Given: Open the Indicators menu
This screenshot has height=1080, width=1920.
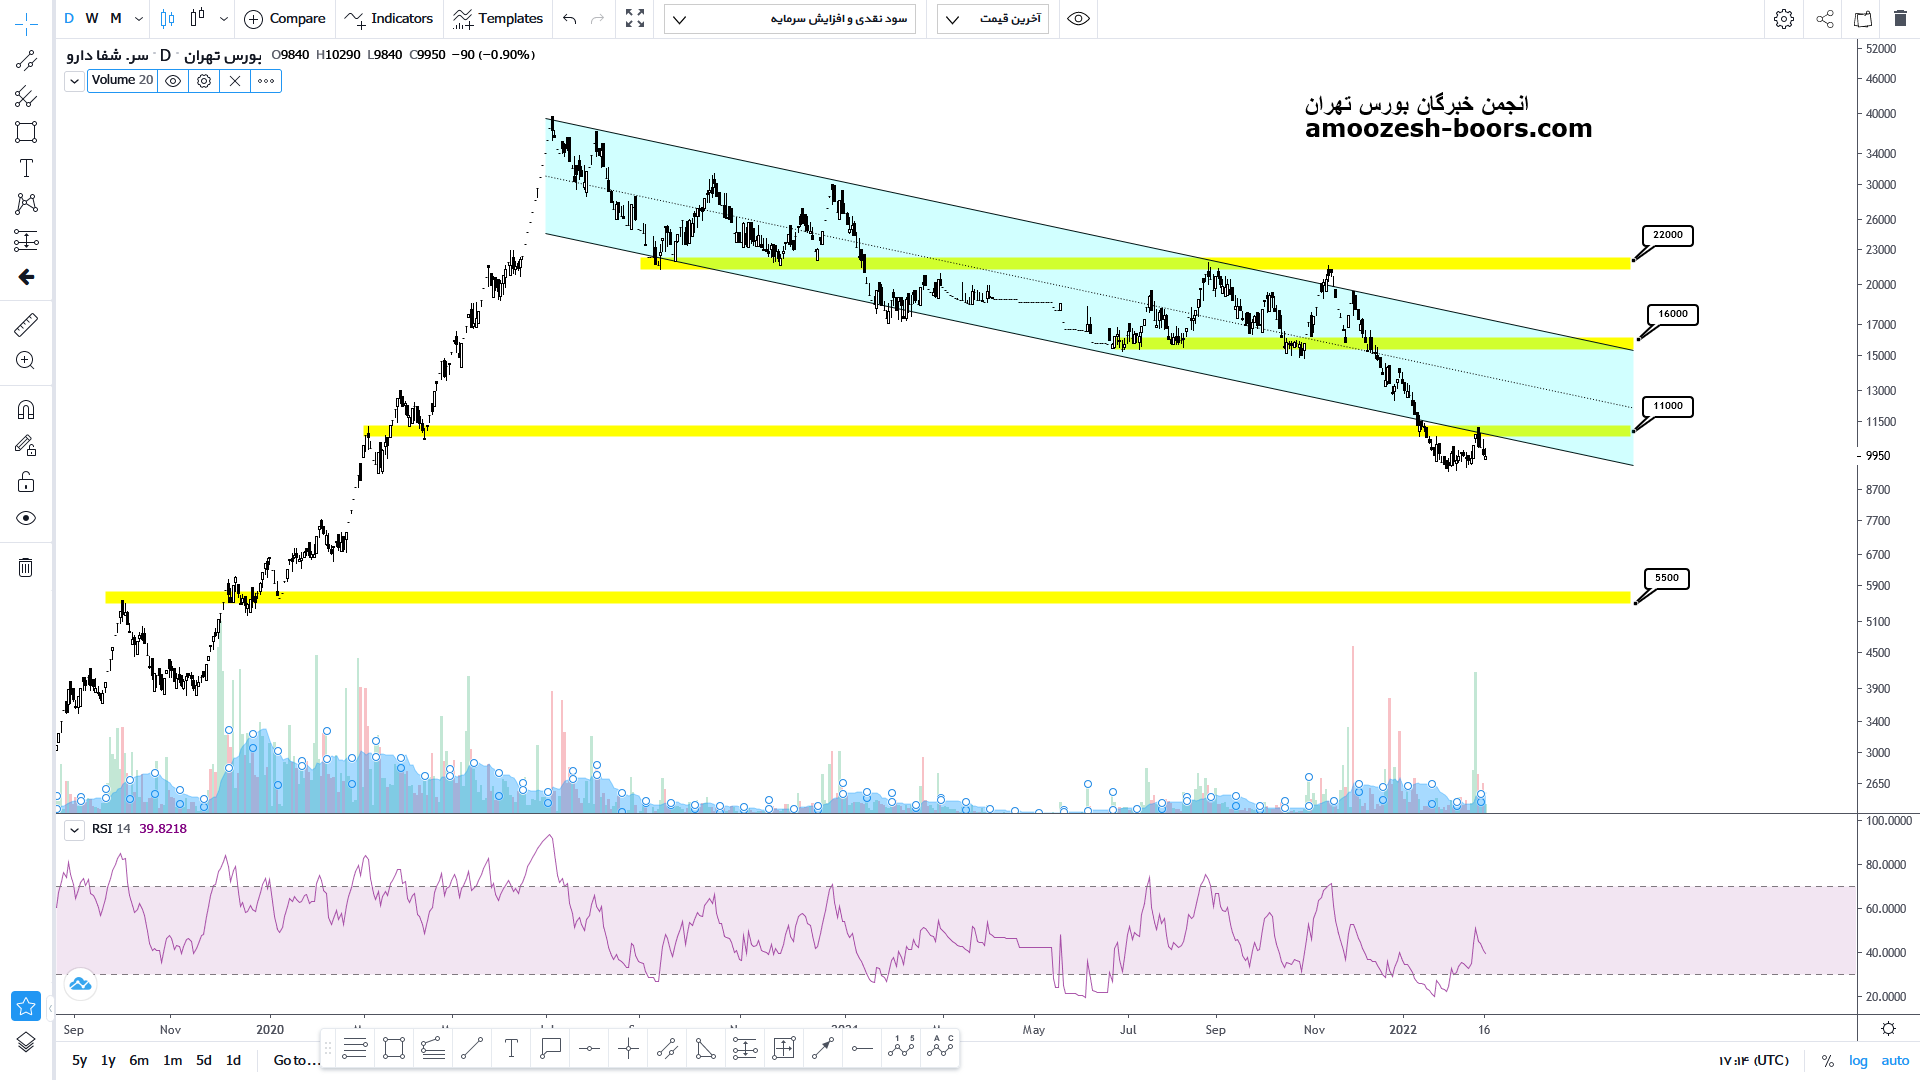Looking at the screenshot, I should point(389,19).
